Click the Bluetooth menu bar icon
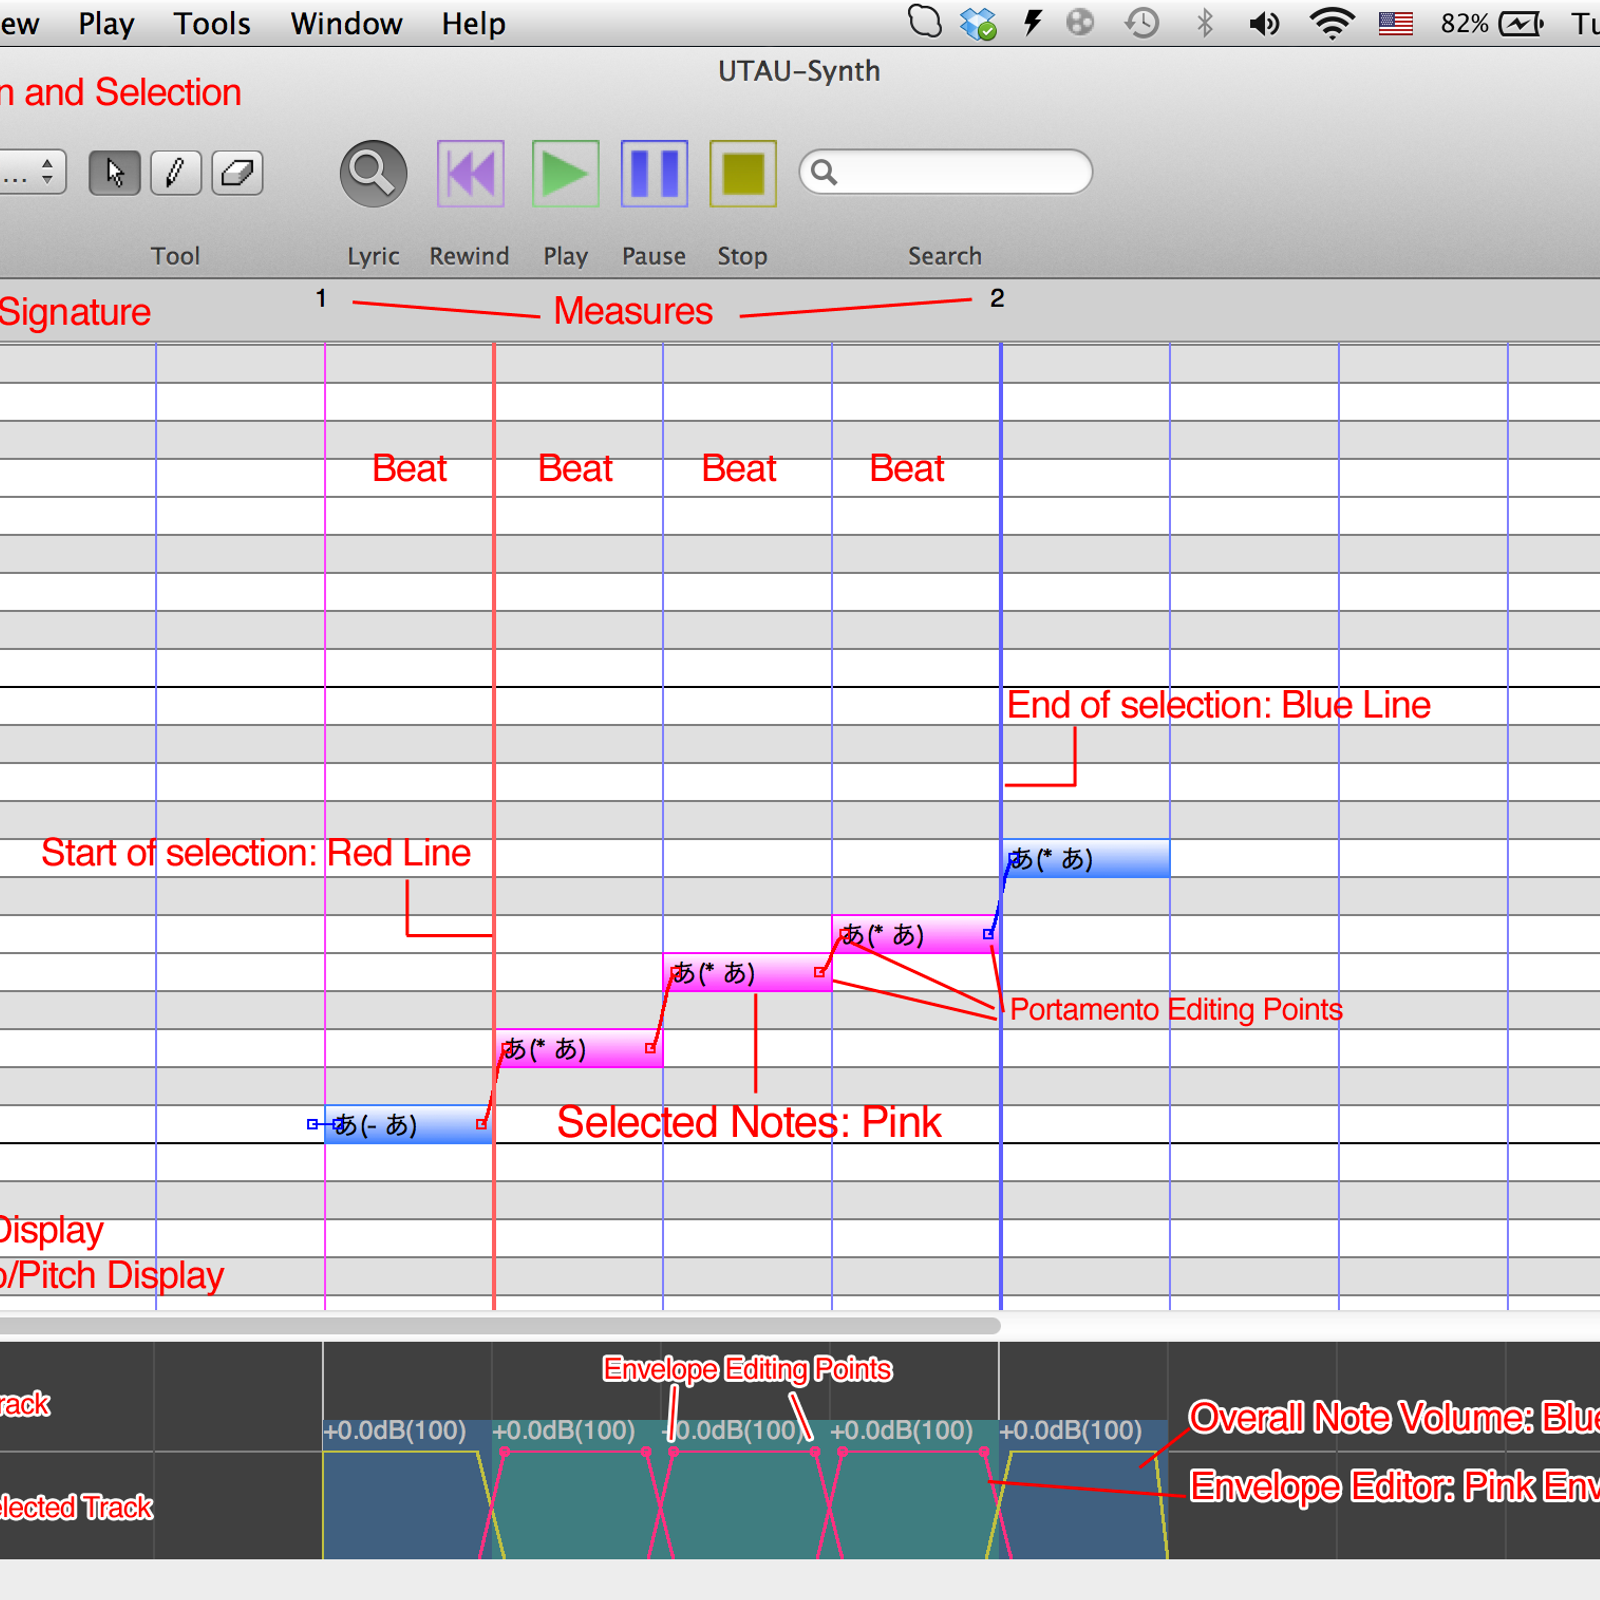The width and height of the screenshot is (1600, 1600). point(1205,23)
